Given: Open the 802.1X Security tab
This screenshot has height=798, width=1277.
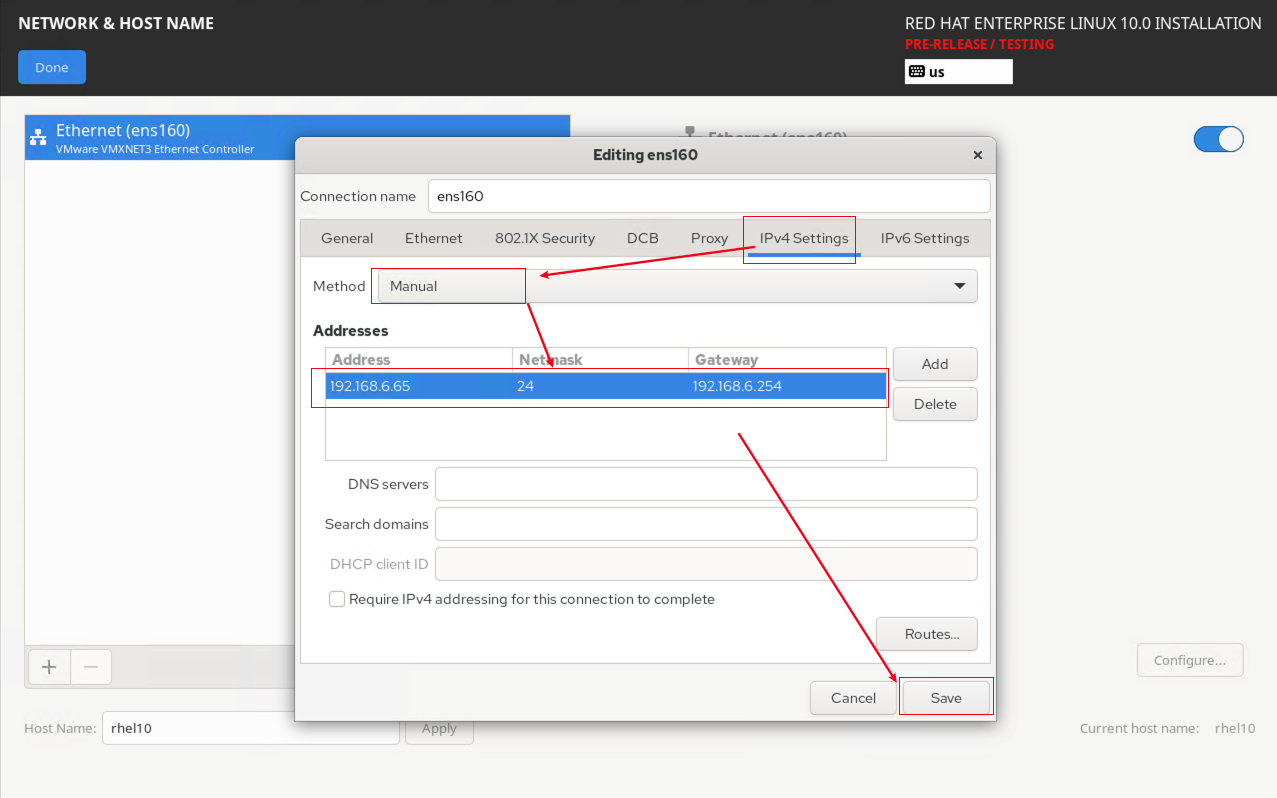Looking at the screenshot, I should point(545,238).
